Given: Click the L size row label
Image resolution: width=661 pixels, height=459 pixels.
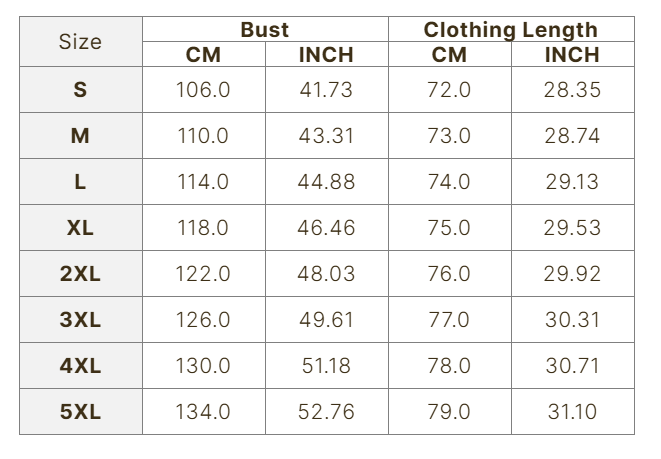Looking at the screenshot, I should click(80, 182).
